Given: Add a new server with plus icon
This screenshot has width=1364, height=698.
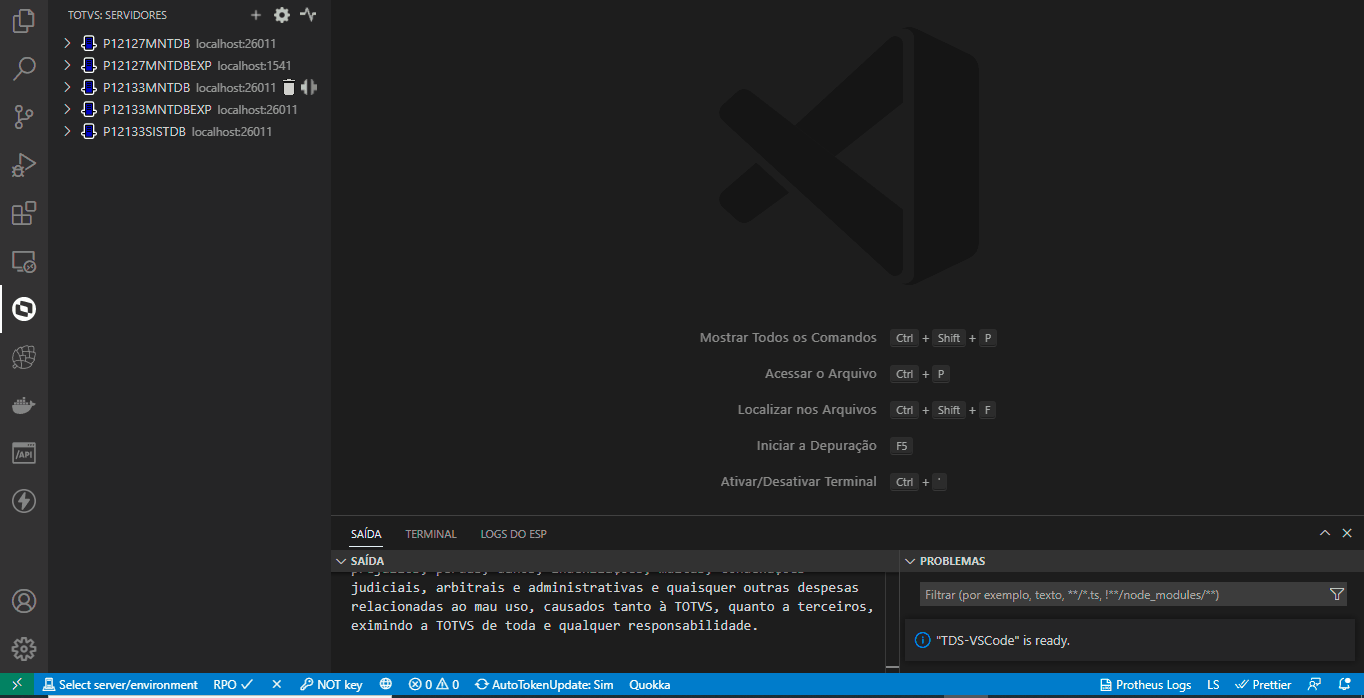Looking at the screenshot, I should pos(256,15).
